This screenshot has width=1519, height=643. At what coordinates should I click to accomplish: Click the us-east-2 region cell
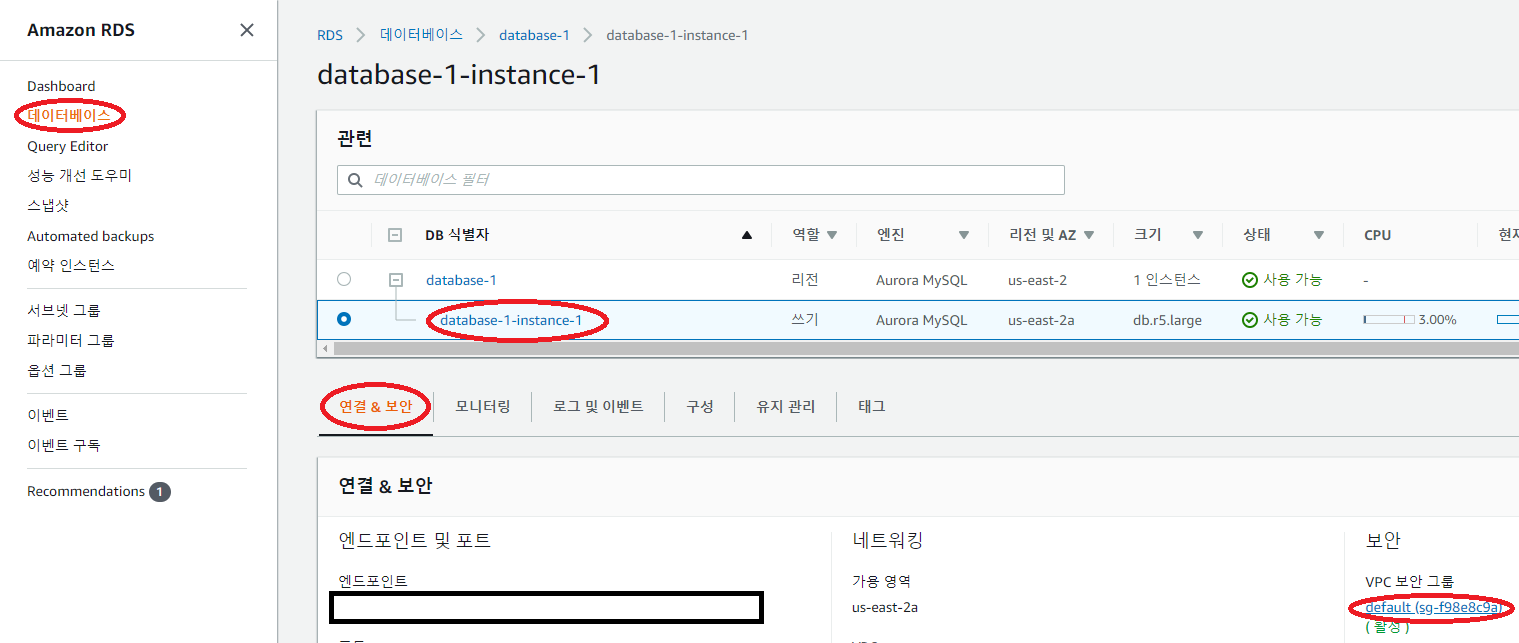click(x=1037, y=280)
